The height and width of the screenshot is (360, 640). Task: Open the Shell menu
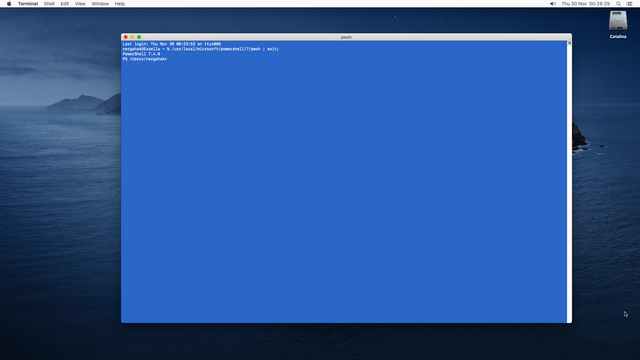click(49, 4)
